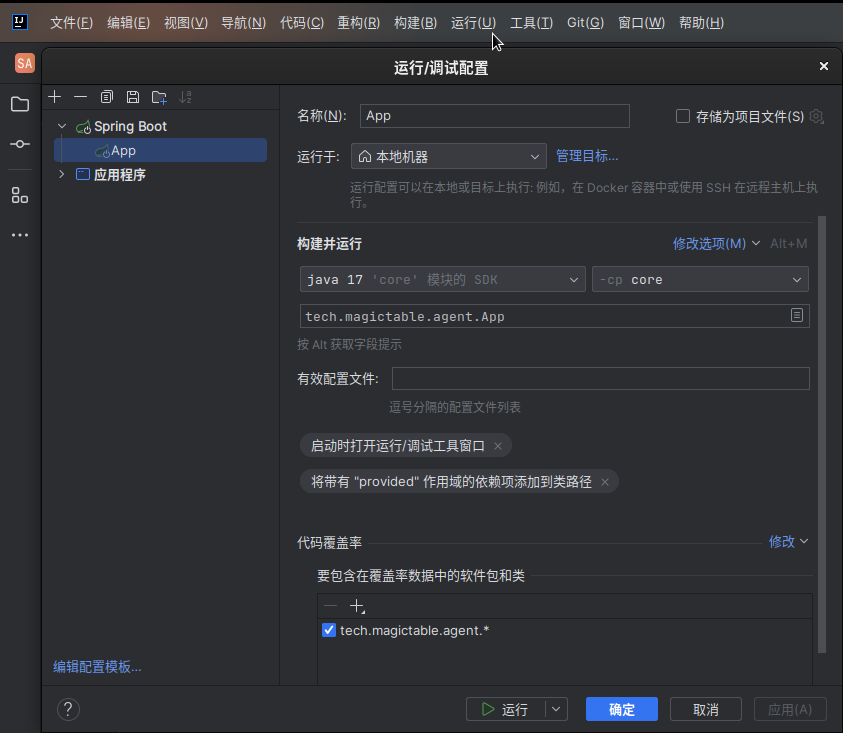Open the Git(G) menu
This screenshot has height=733, width=843.
(x=585, y=22)
